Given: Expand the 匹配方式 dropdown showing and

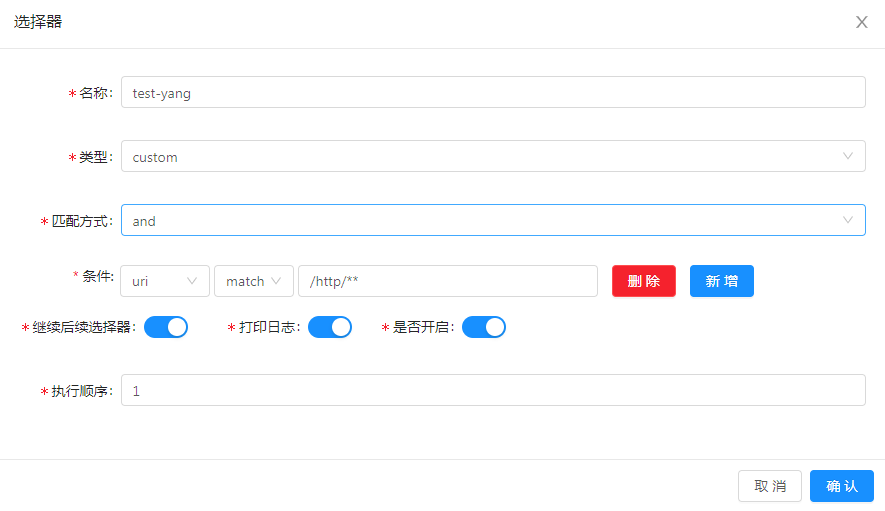Looking at the screenshot, I should click(493, 220).
